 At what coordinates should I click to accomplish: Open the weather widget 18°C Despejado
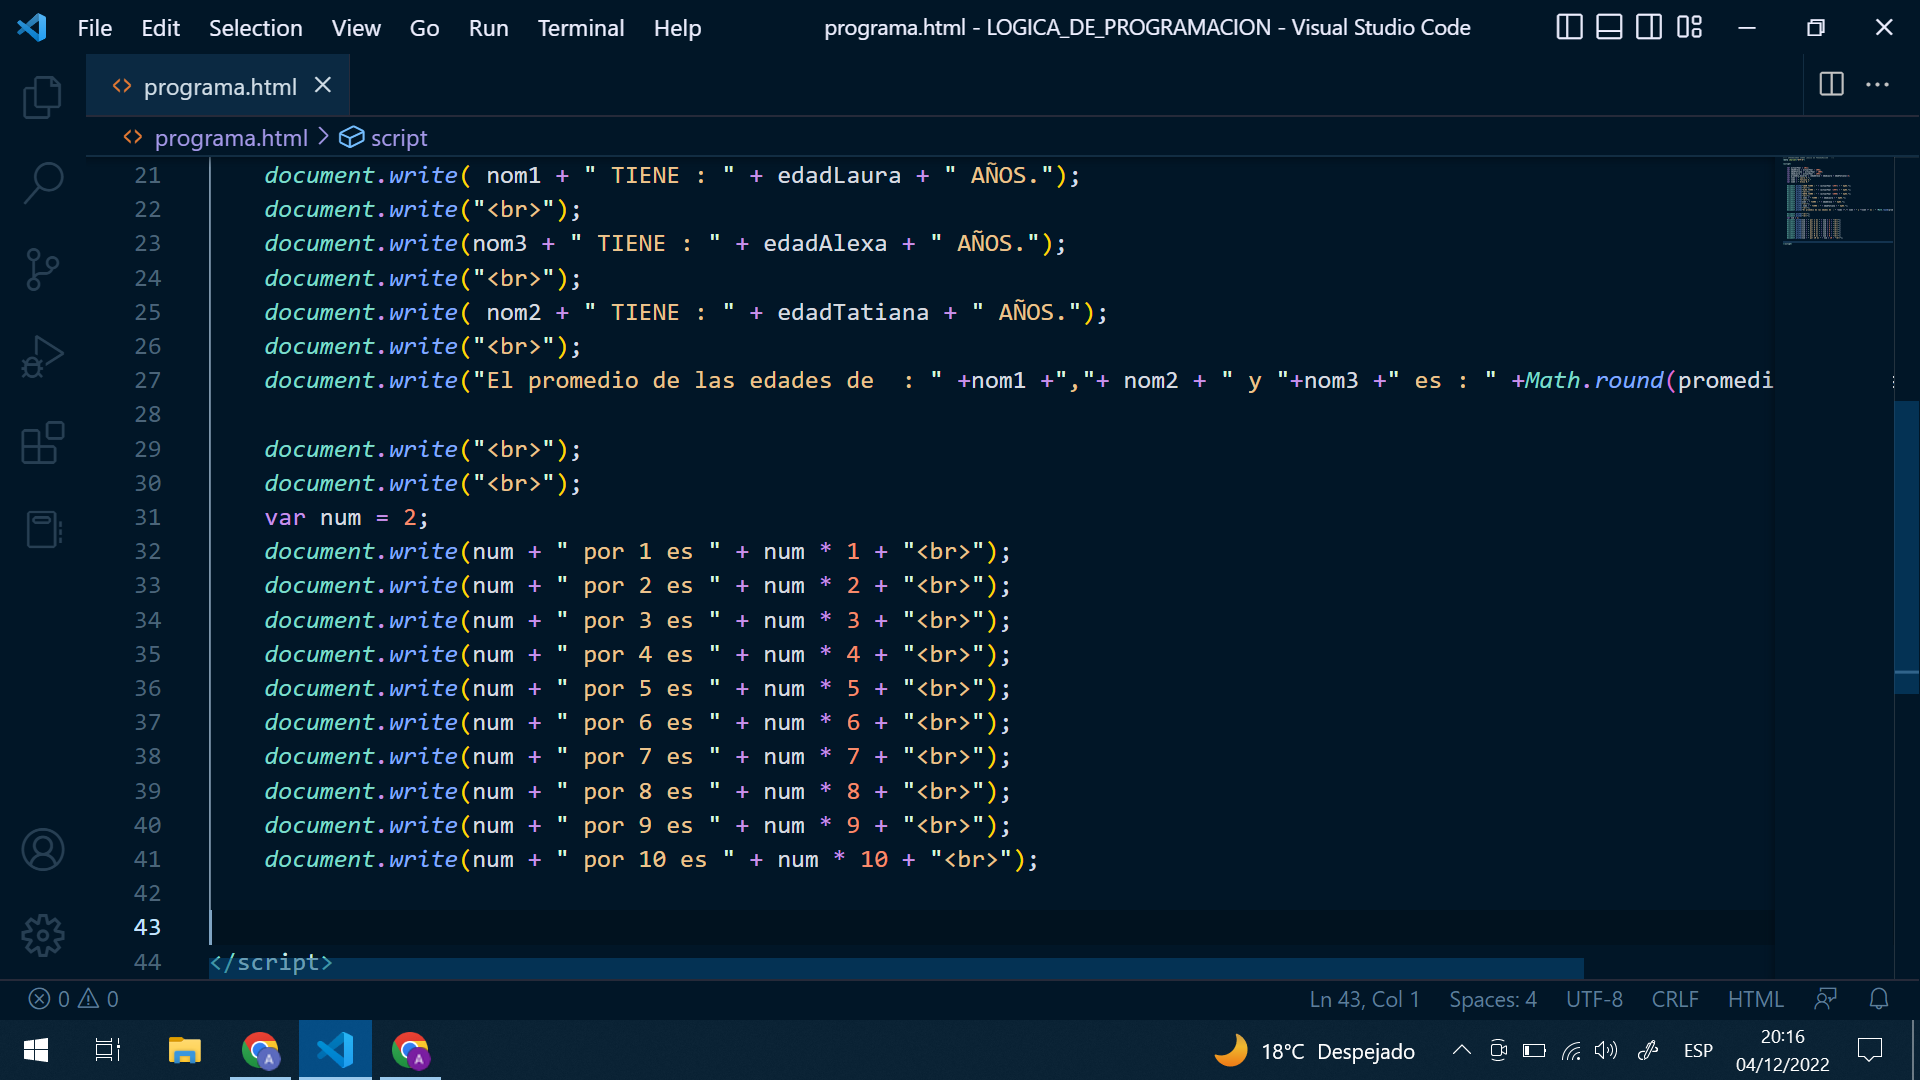[1314, 1051]
